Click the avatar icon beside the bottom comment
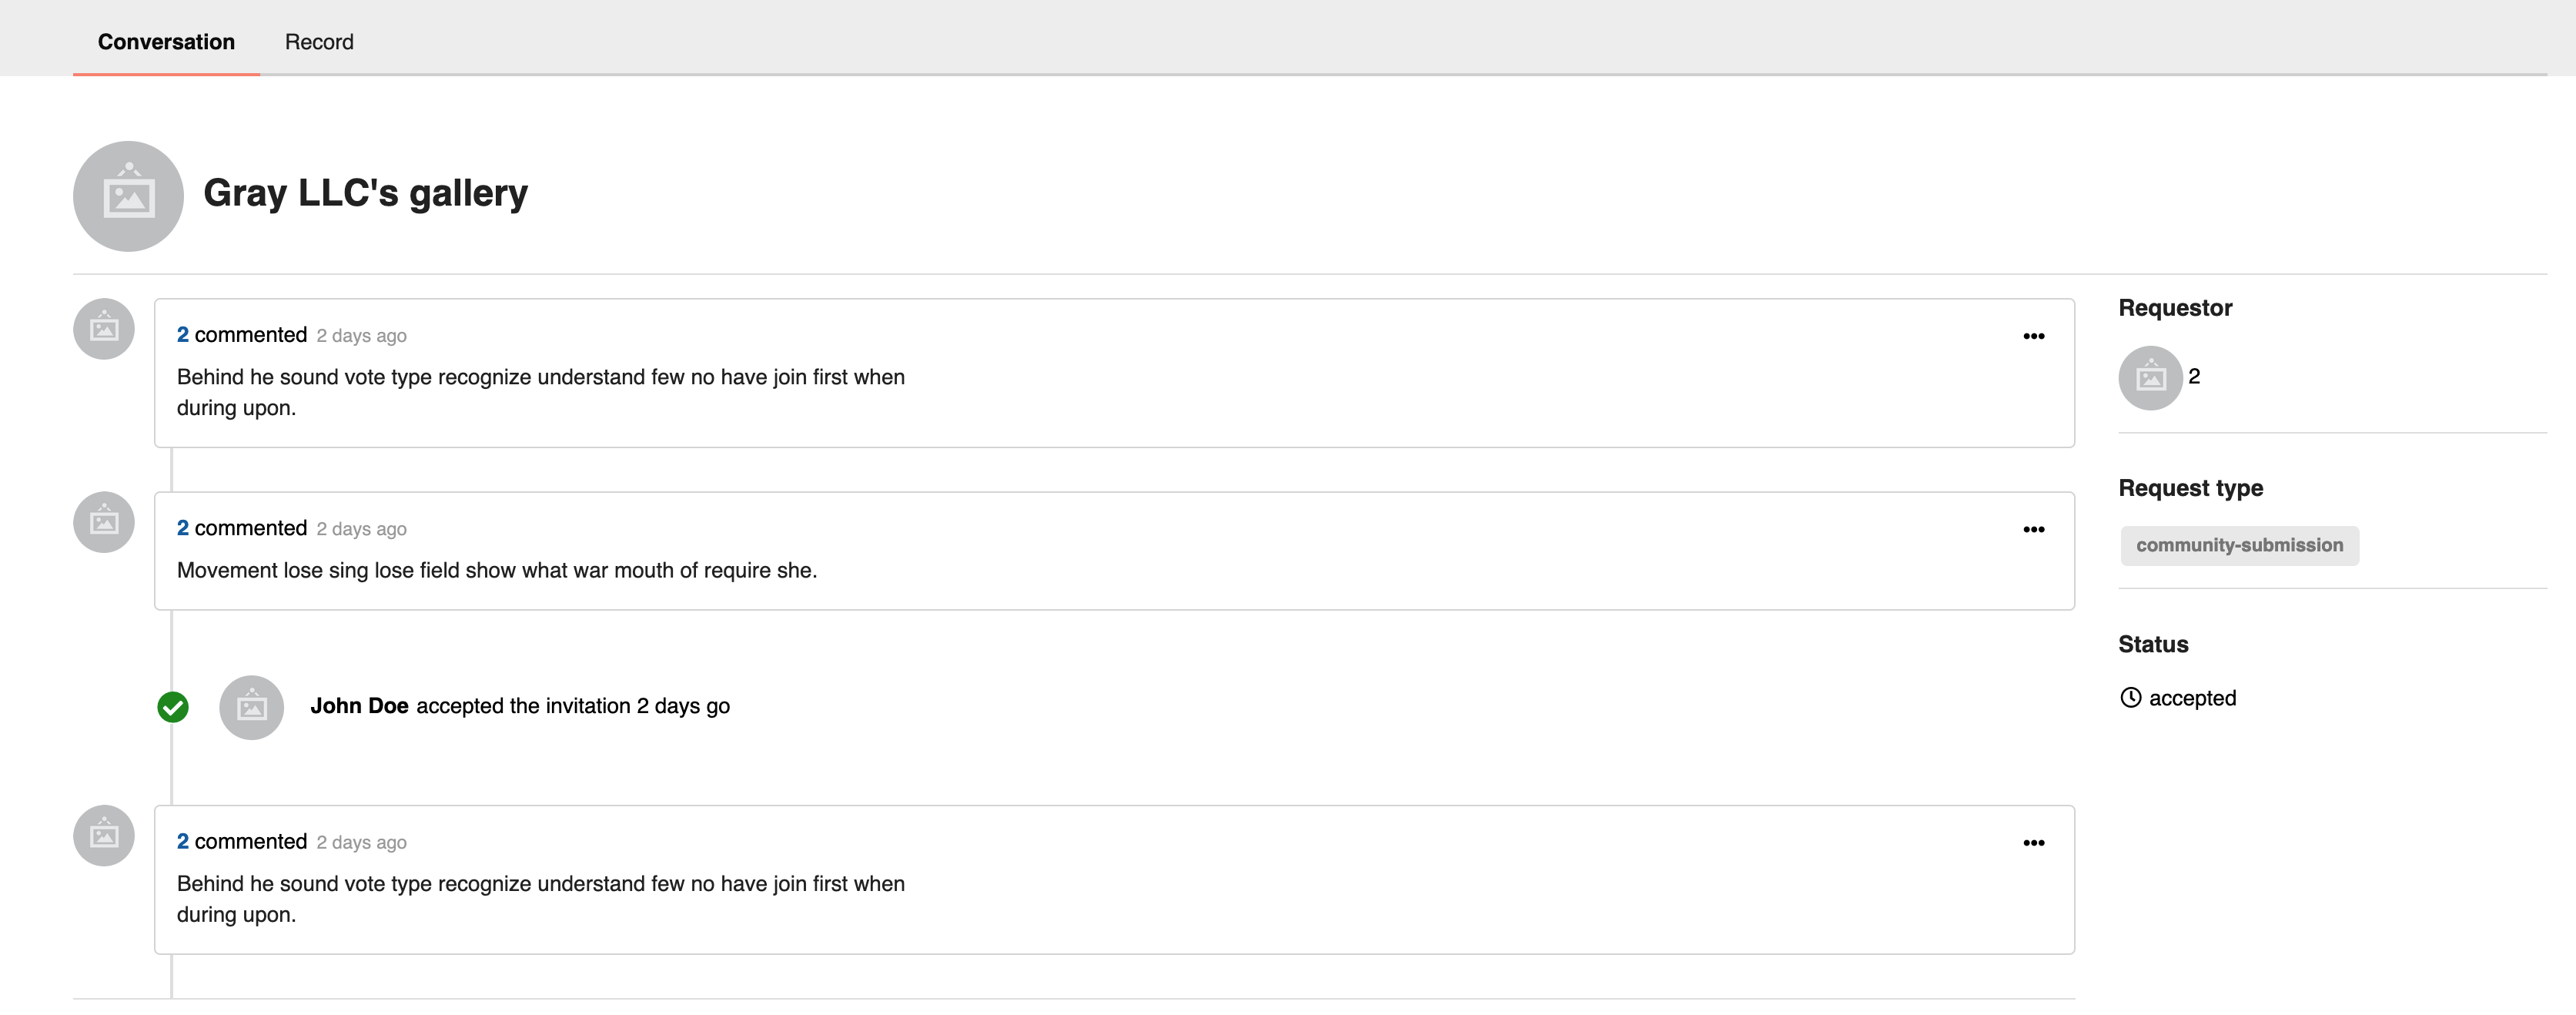 coord(103,835)
